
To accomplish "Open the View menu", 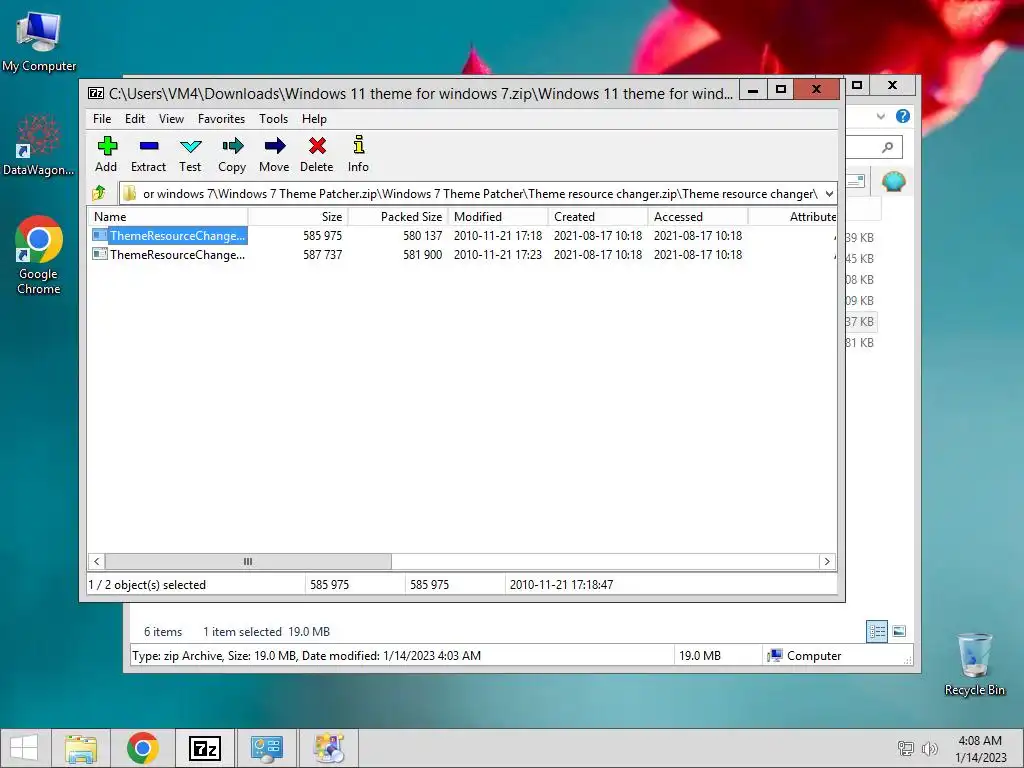I will click(171, 119).
